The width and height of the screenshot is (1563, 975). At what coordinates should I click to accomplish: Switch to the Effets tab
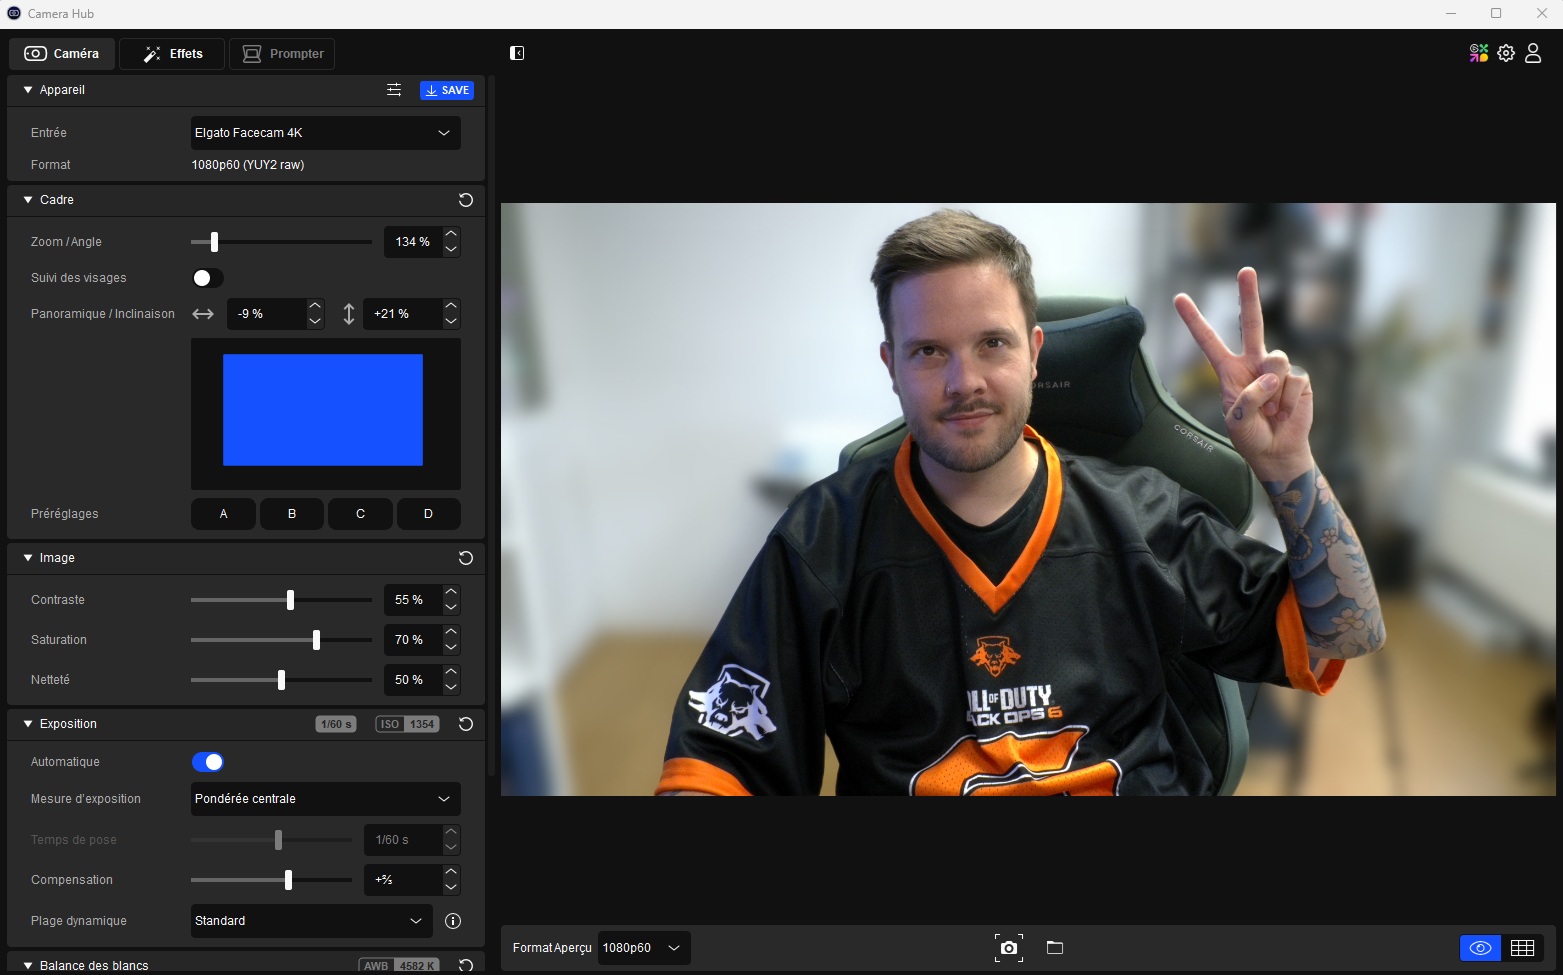click(173, 54)
